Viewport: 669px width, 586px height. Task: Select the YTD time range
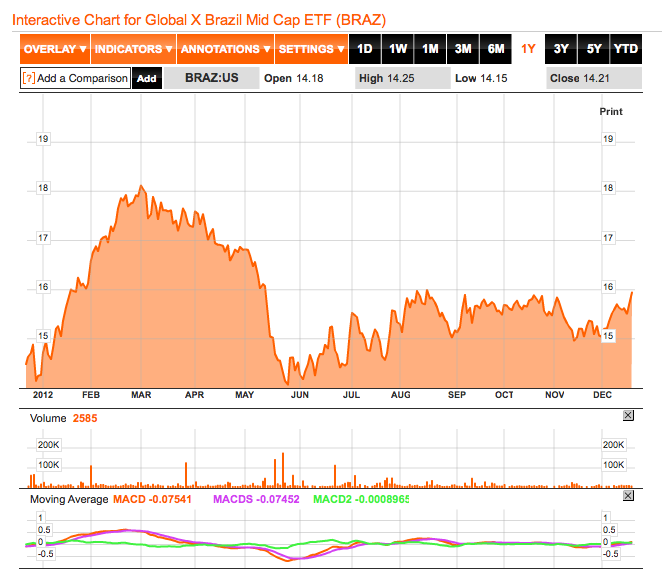(x=626, y=49)
